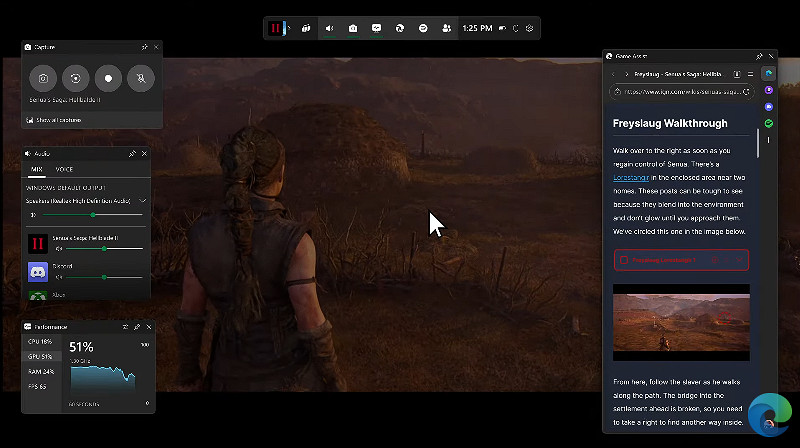The image size is (800, 448).
Task: Expand the Windows default output device dropdown
Action: 143,200
